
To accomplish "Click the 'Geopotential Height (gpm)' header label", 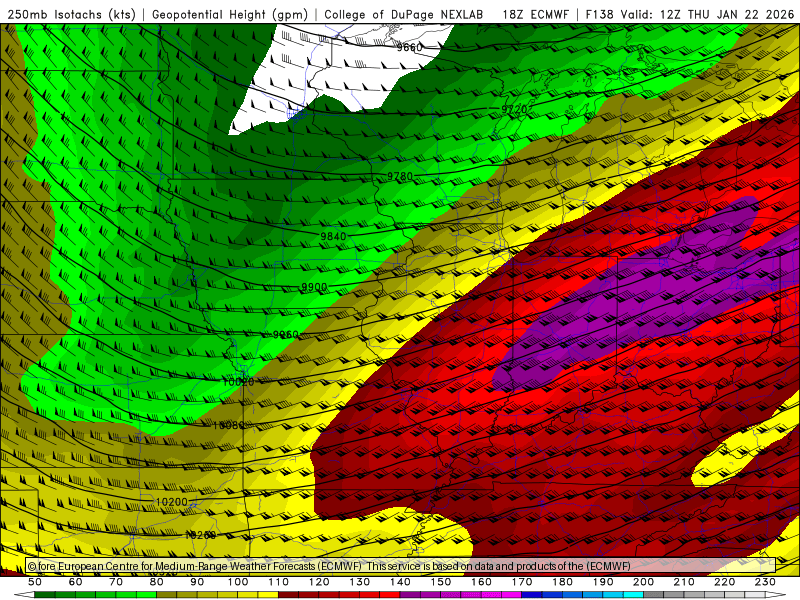I will tap(230, 14).
